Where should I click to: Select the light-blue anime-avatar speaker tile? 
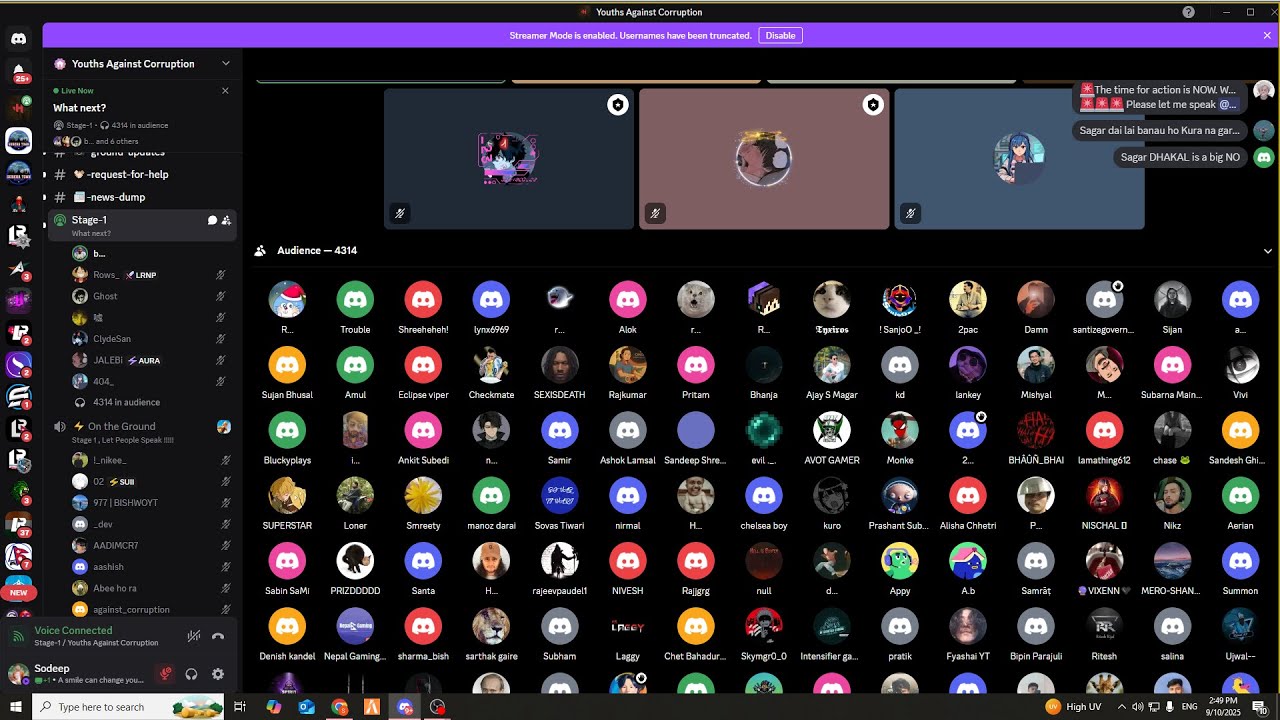pos(1019,159)
